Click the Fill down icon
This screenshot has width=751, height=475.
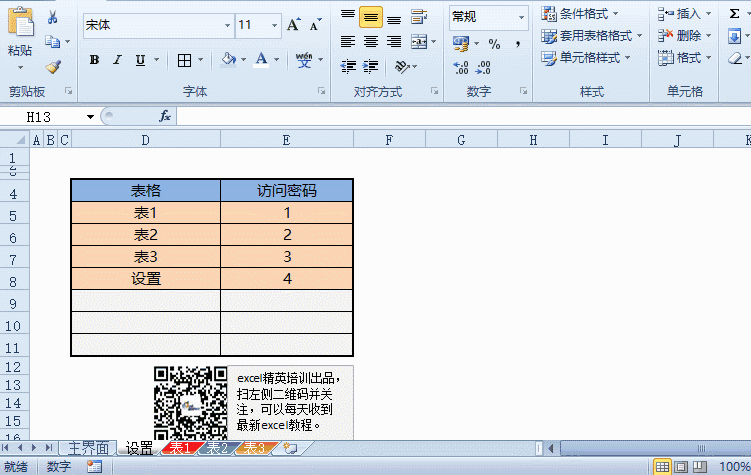tap(734, 36)
